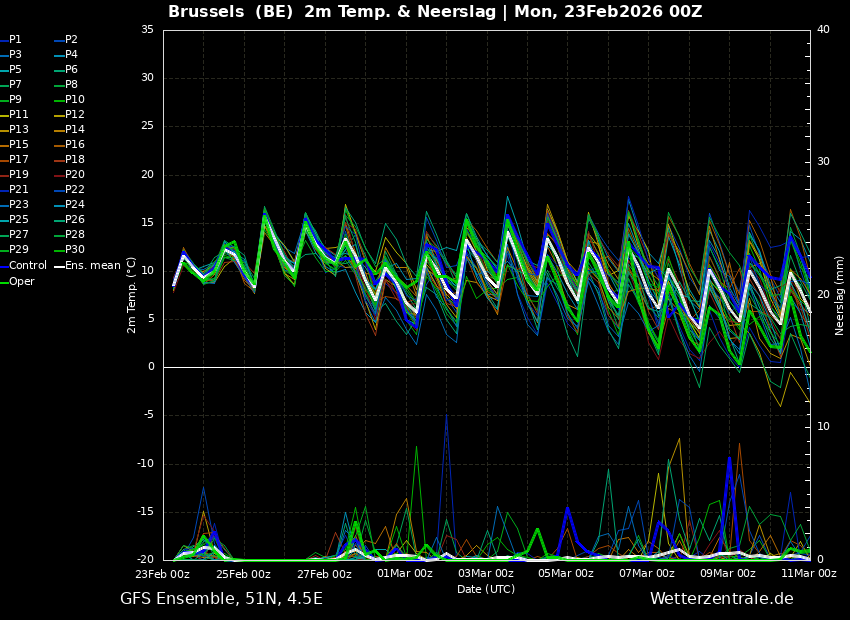Click the Ens. mean legend entry
Viewport: 850px width, 620px height.
coord(92,266)
